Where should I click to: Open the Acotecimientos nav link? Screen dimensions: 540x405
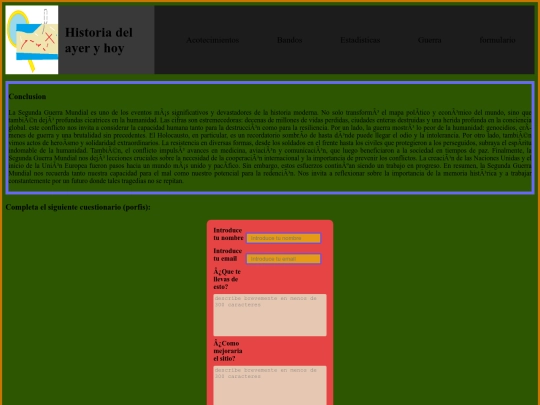point(212,40)
